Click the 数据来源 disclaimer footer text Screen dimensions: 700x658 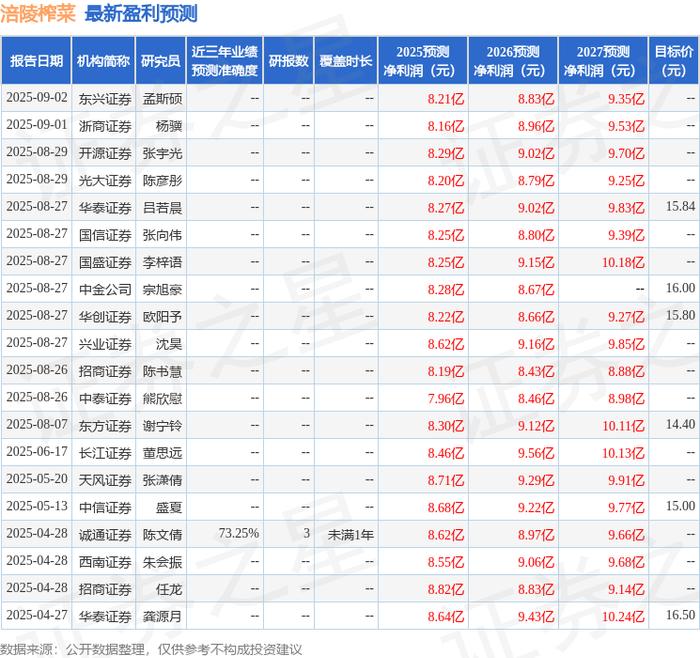click(151, 650)
